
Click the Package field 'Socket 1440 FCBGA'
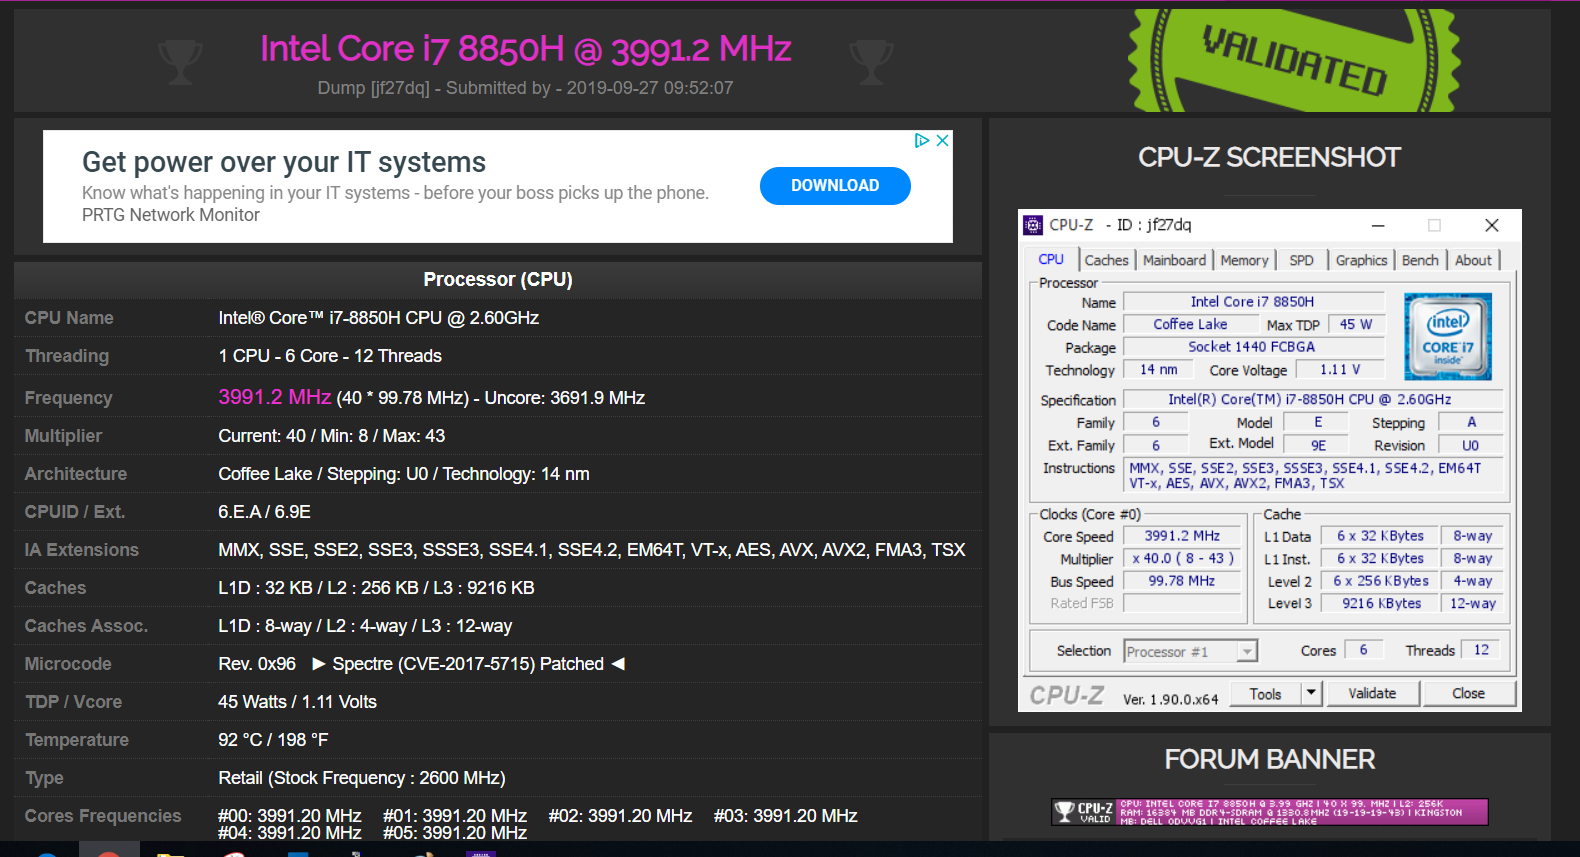pyautogui.click(x=1253, y=347)
